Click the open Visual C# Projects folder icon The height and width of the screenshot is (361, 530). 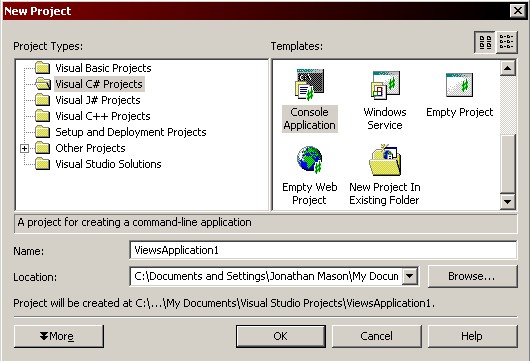[x=43, y=84]
